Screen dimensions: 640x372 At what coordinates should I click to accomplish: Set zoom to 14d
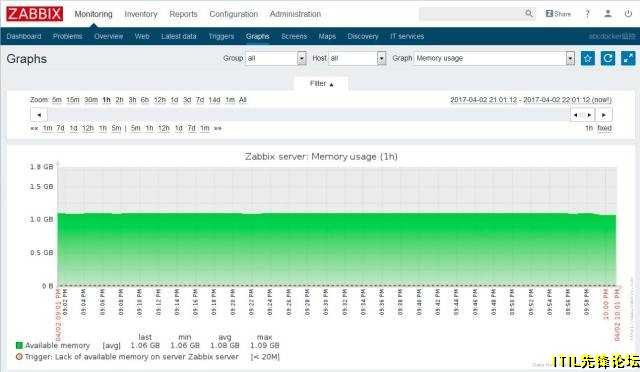click(214, 100)
